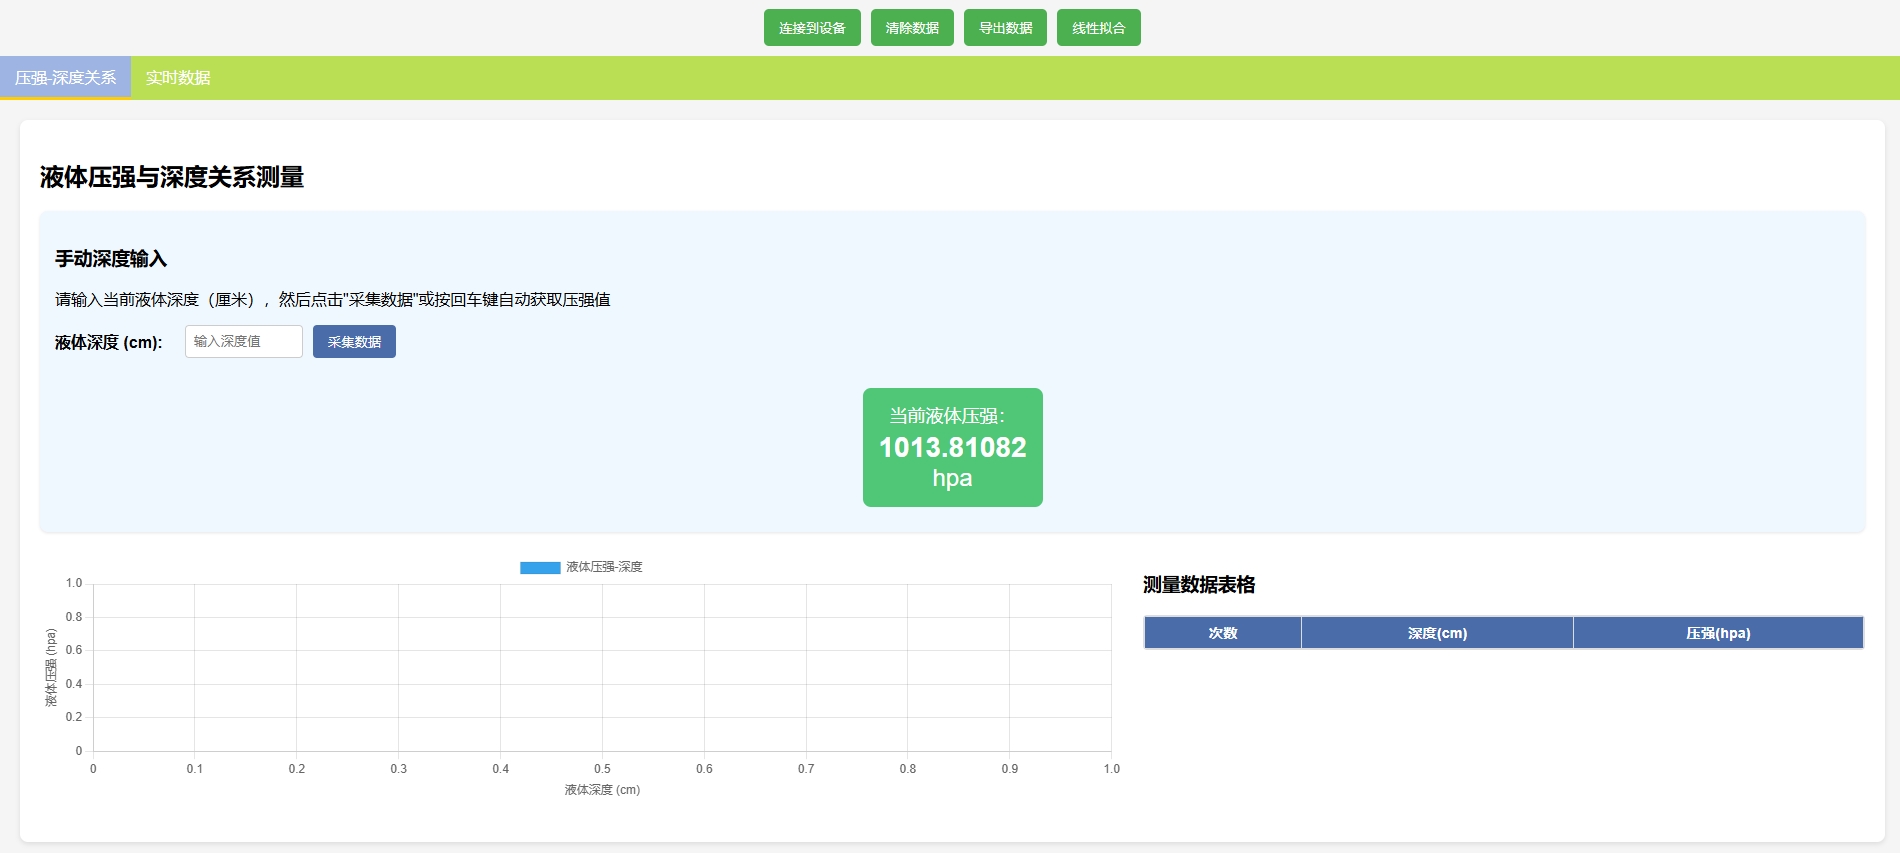Select the 深度(cm) table column header

[1437, 633]
